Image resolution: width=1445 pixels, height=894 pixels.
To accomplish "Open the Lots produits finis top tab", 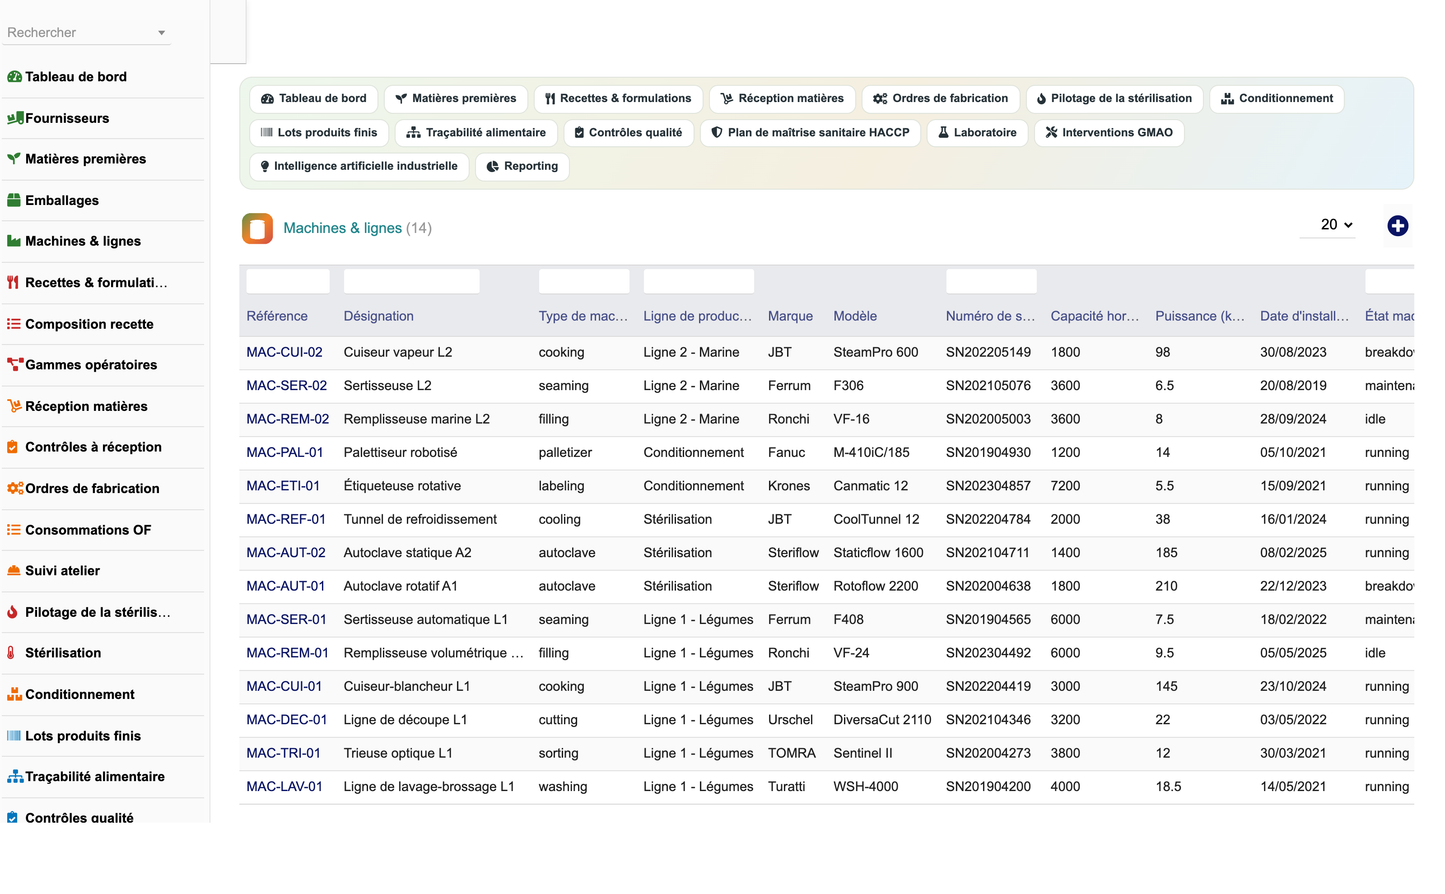I will pyautogui.click(x=319, y=133).
